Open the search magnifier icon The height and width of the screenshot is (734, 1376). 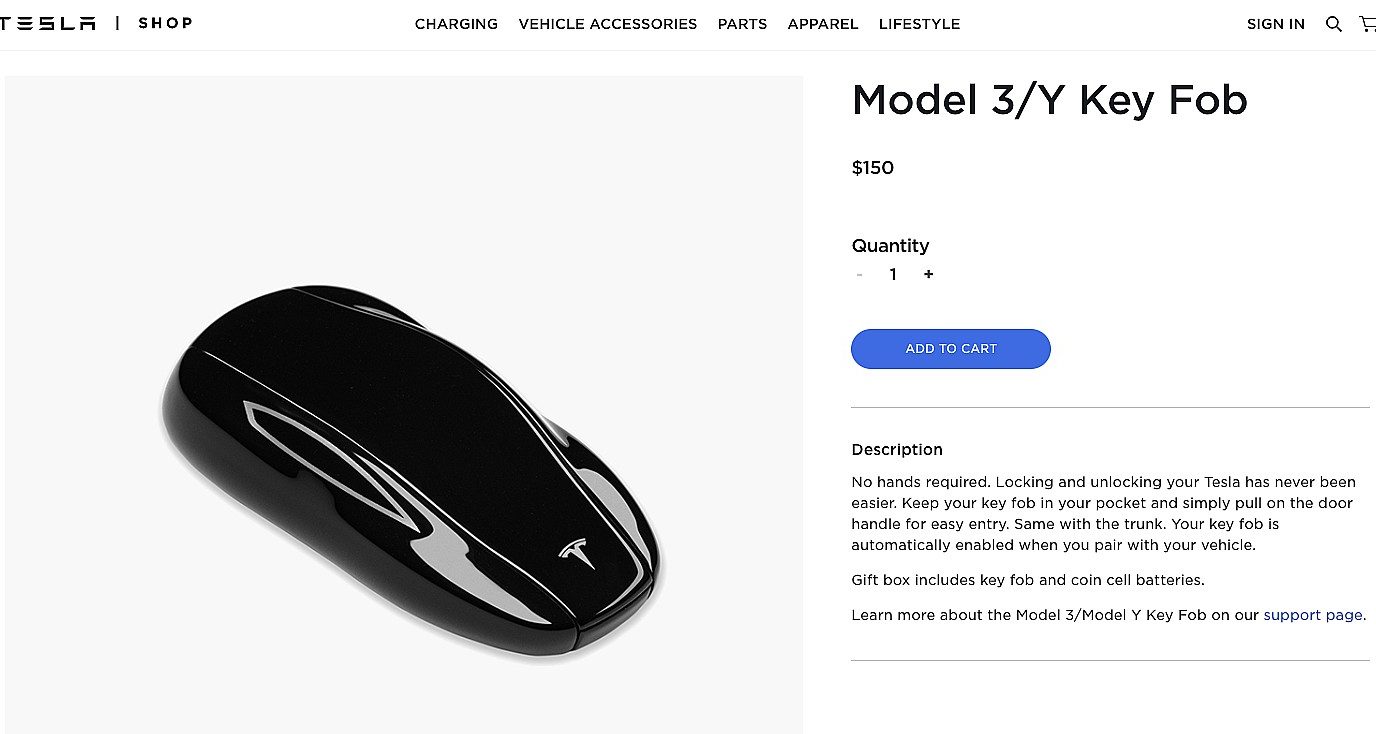pyautogui.click(x=1333, y=24)
